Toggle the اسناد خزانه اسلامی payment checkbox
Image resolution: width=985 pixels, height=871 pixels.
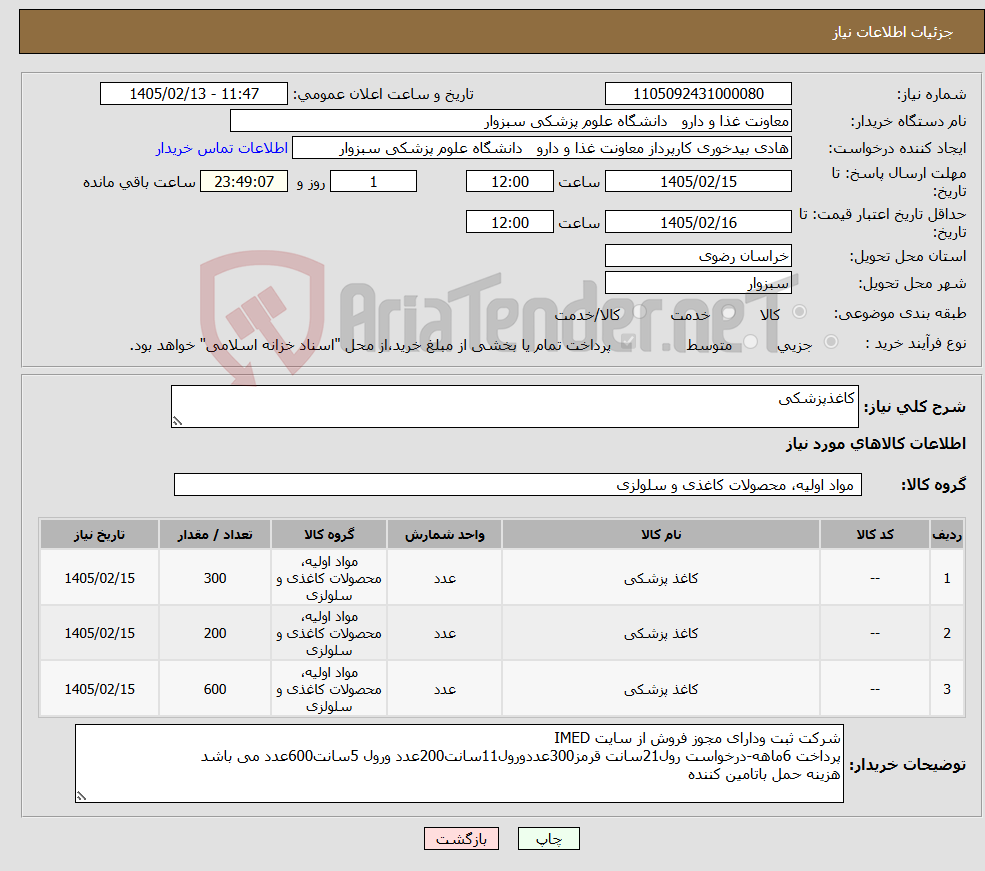(627, 342)
